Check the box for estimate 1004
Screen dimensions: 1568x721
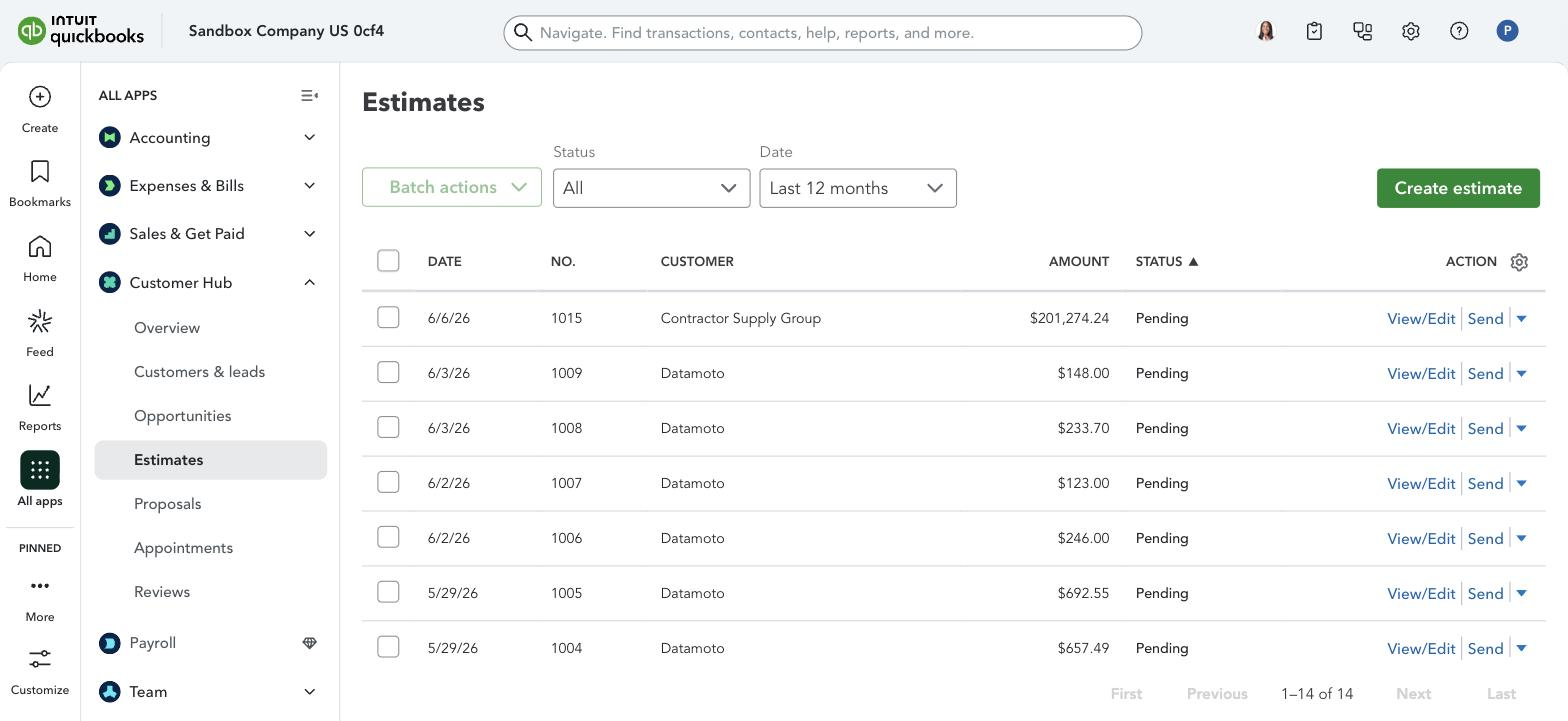388,647
